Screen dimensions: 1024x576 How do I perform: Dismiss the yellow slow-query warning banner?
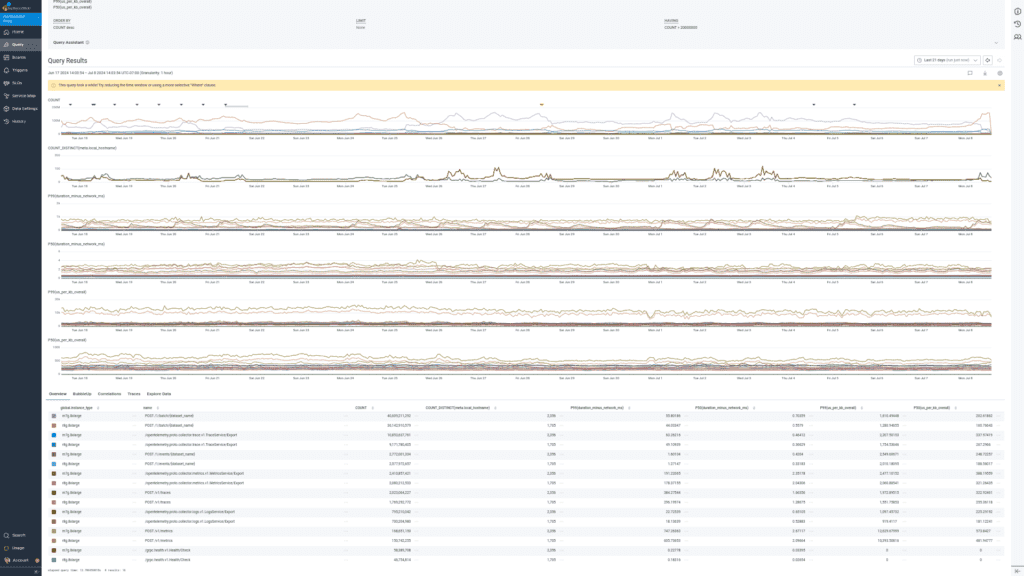(999, 85)
